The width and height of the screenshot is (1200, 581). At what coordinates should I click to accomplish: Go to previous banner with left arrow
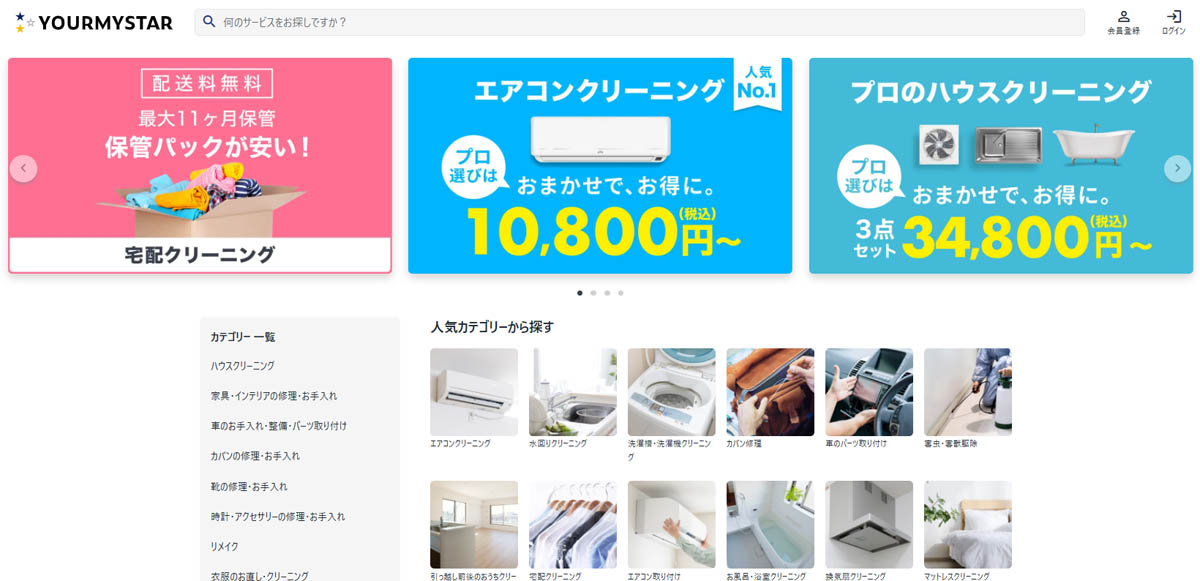23,168
